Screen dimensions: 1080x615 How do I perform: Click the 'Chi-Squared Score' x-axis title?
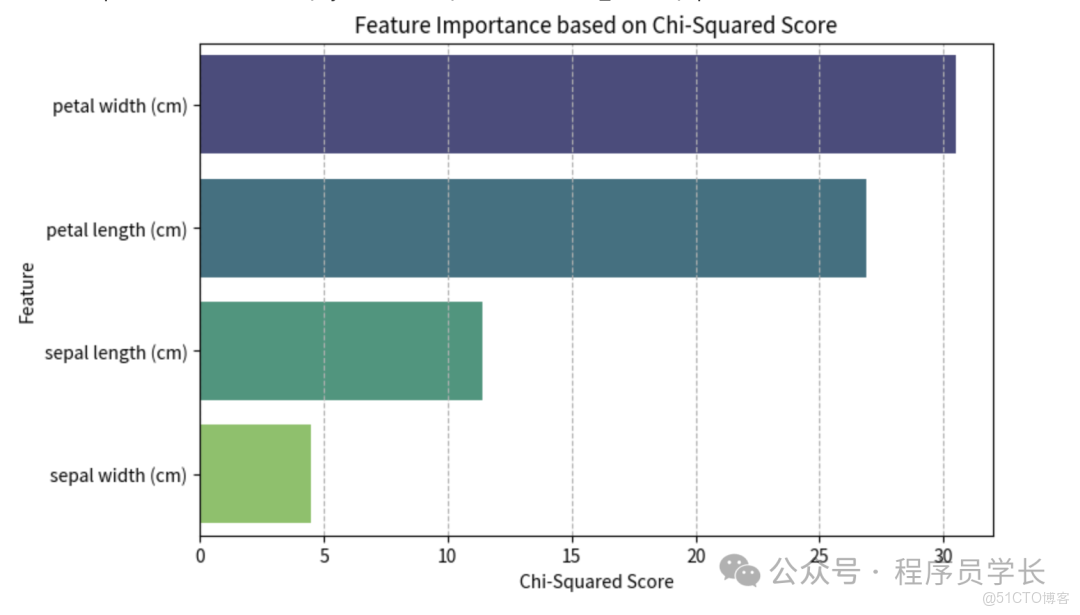pyautogui.click(x=596, y=581)
